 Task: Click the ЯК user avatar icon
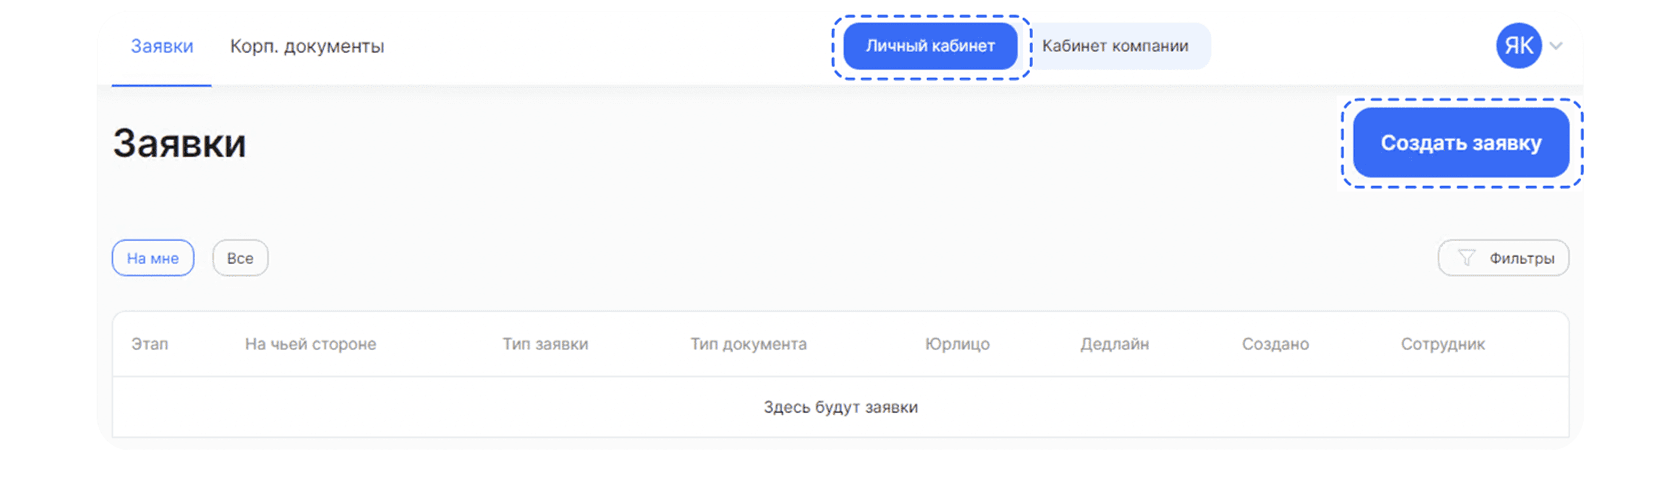pyautogui.click(x=1518, y=46)
